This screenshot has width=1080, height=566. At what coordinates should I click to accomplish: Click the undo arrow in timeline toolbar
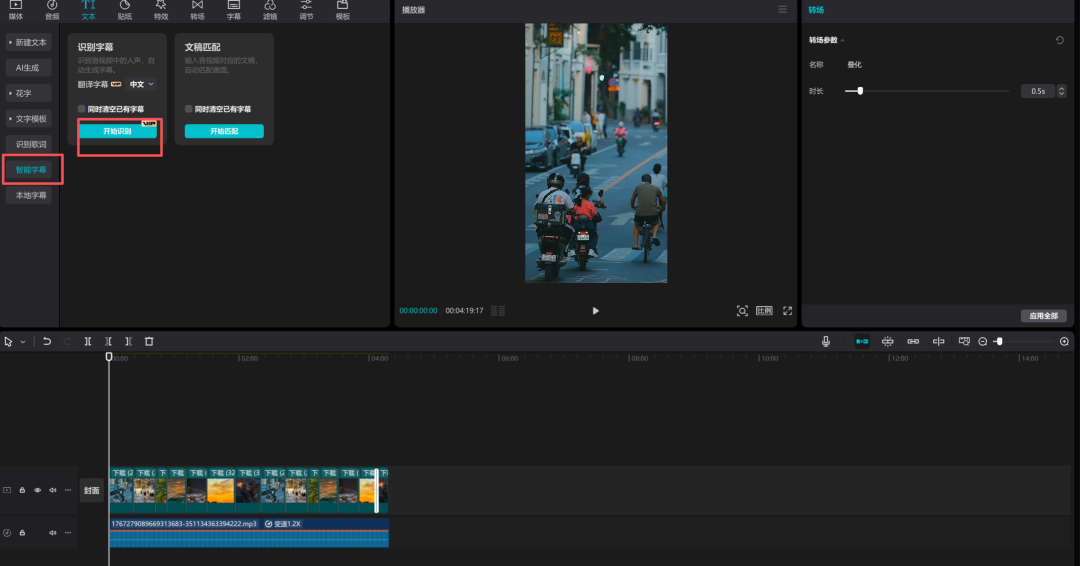[47, 341]
